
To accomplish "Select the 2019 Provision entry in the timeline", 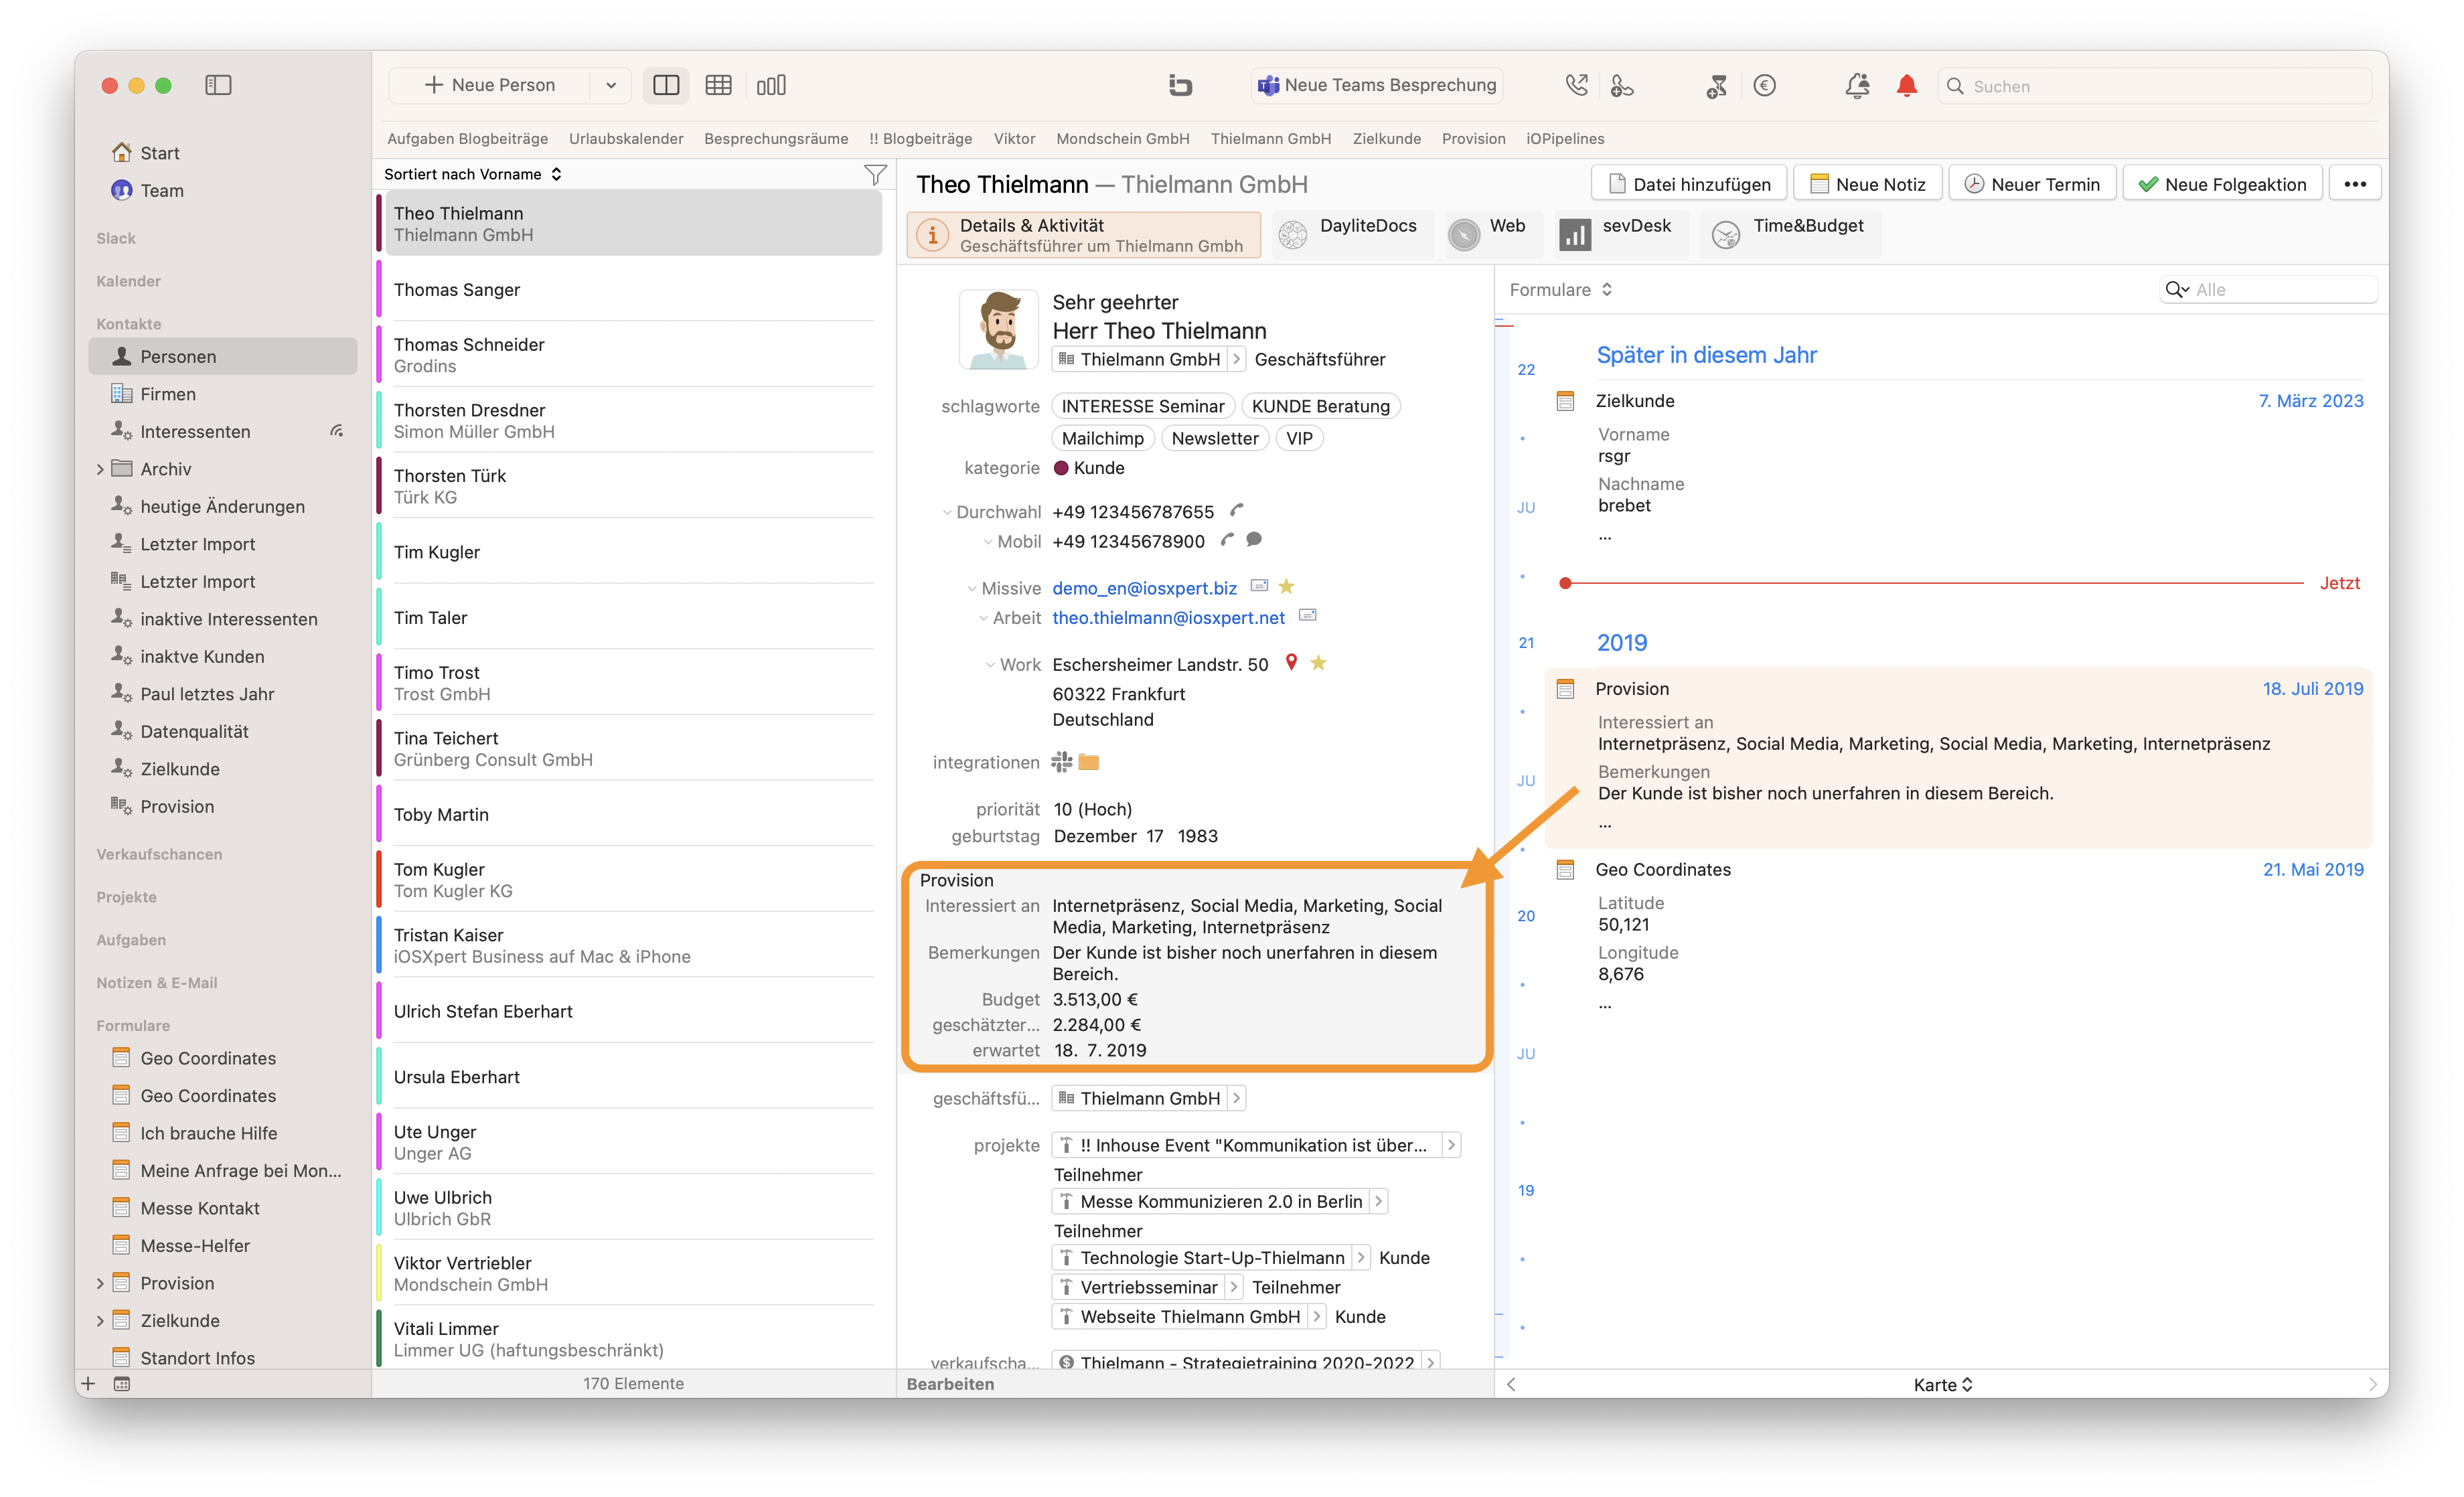I will [x=1958, y=757].
